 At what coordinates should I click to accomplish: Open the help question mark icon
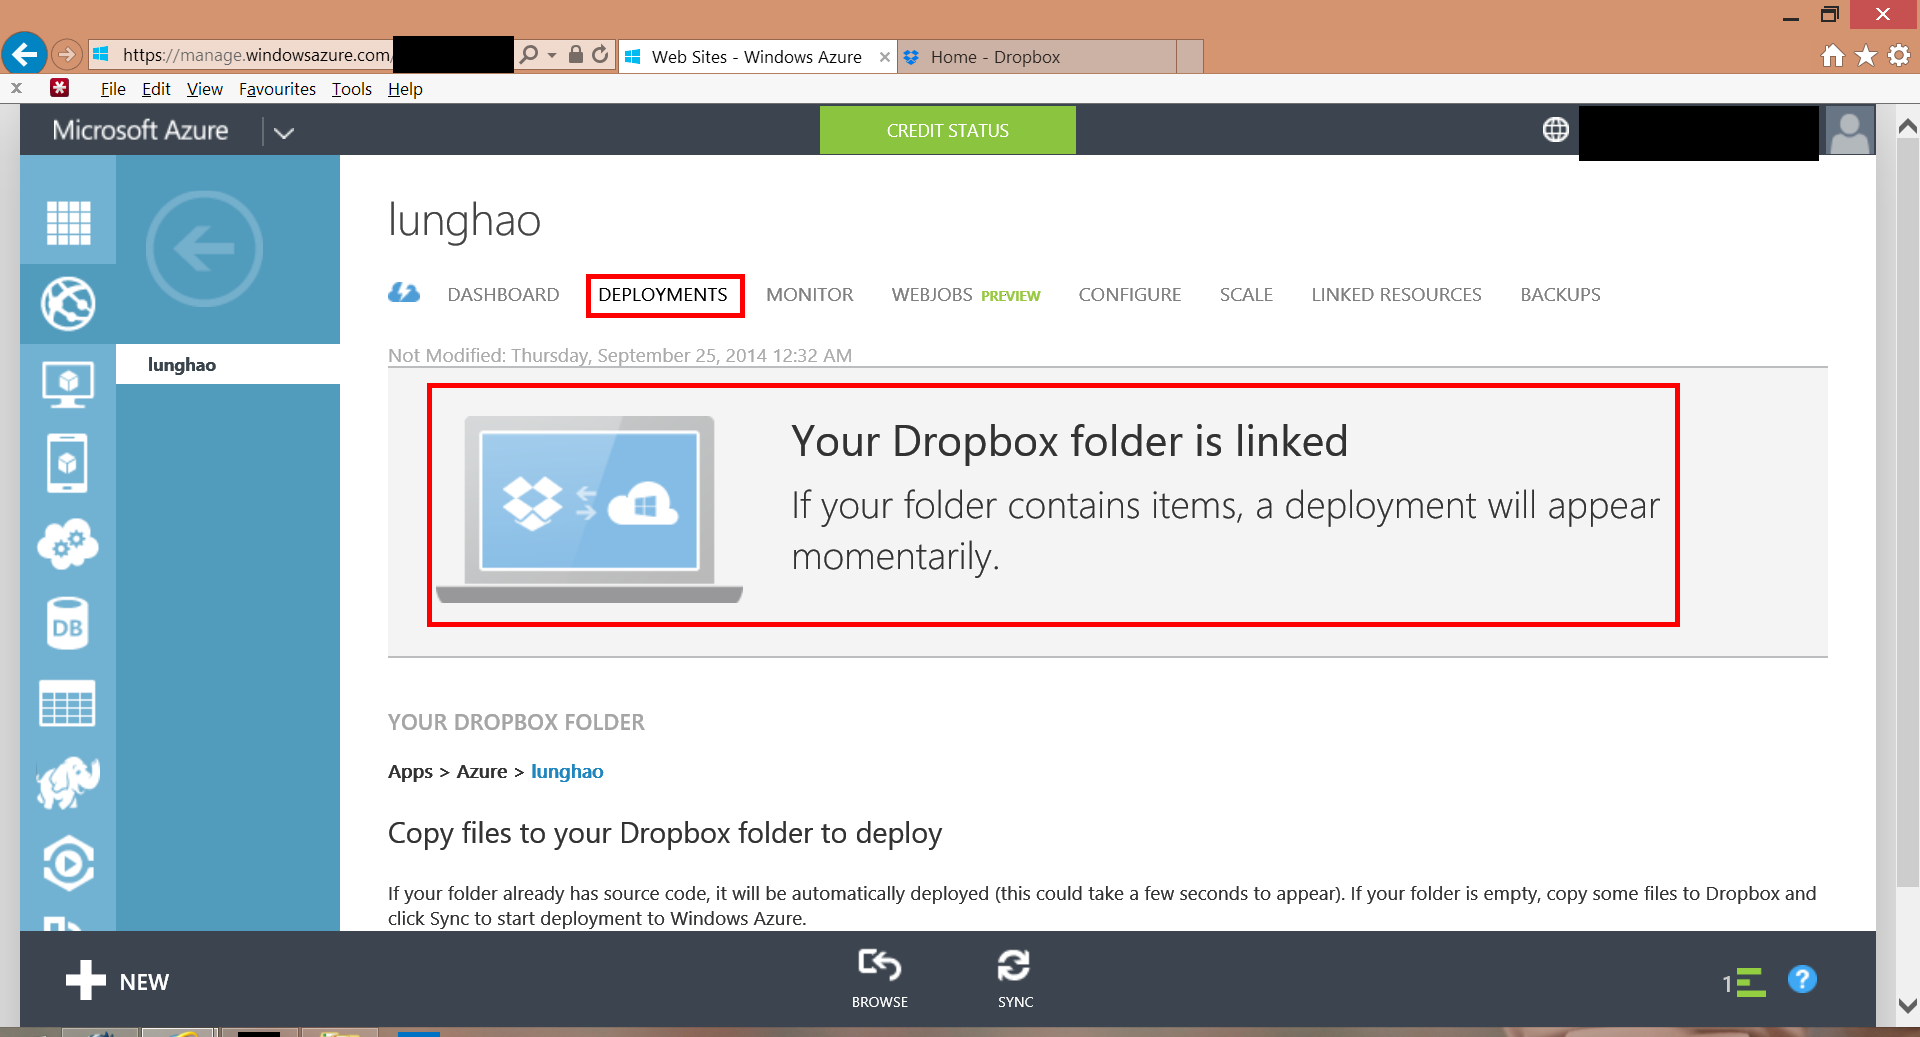coord(1802,979)
